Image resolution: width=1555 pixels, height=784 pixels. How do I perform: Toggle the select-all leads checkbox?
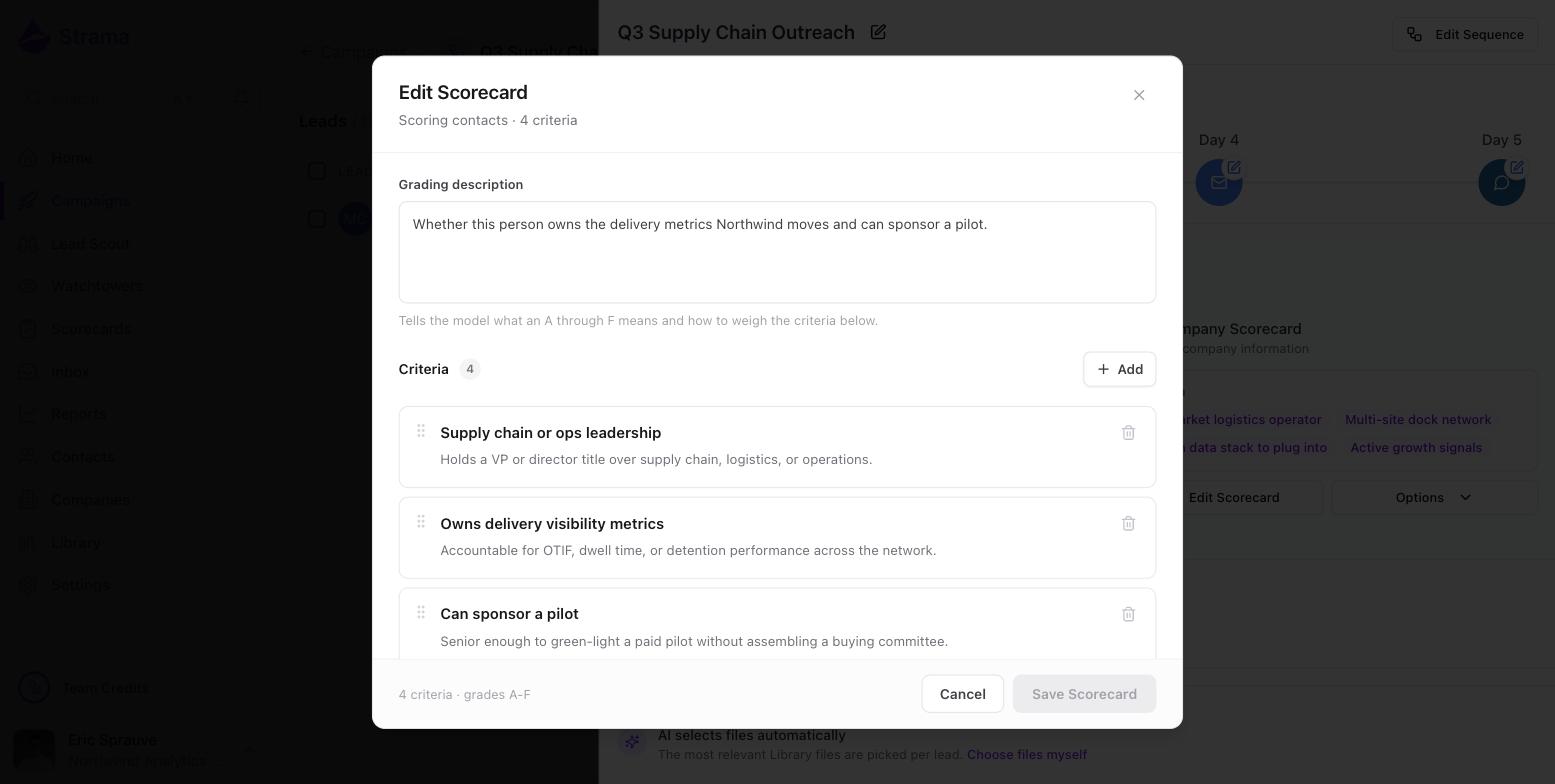tap(317, 171)
